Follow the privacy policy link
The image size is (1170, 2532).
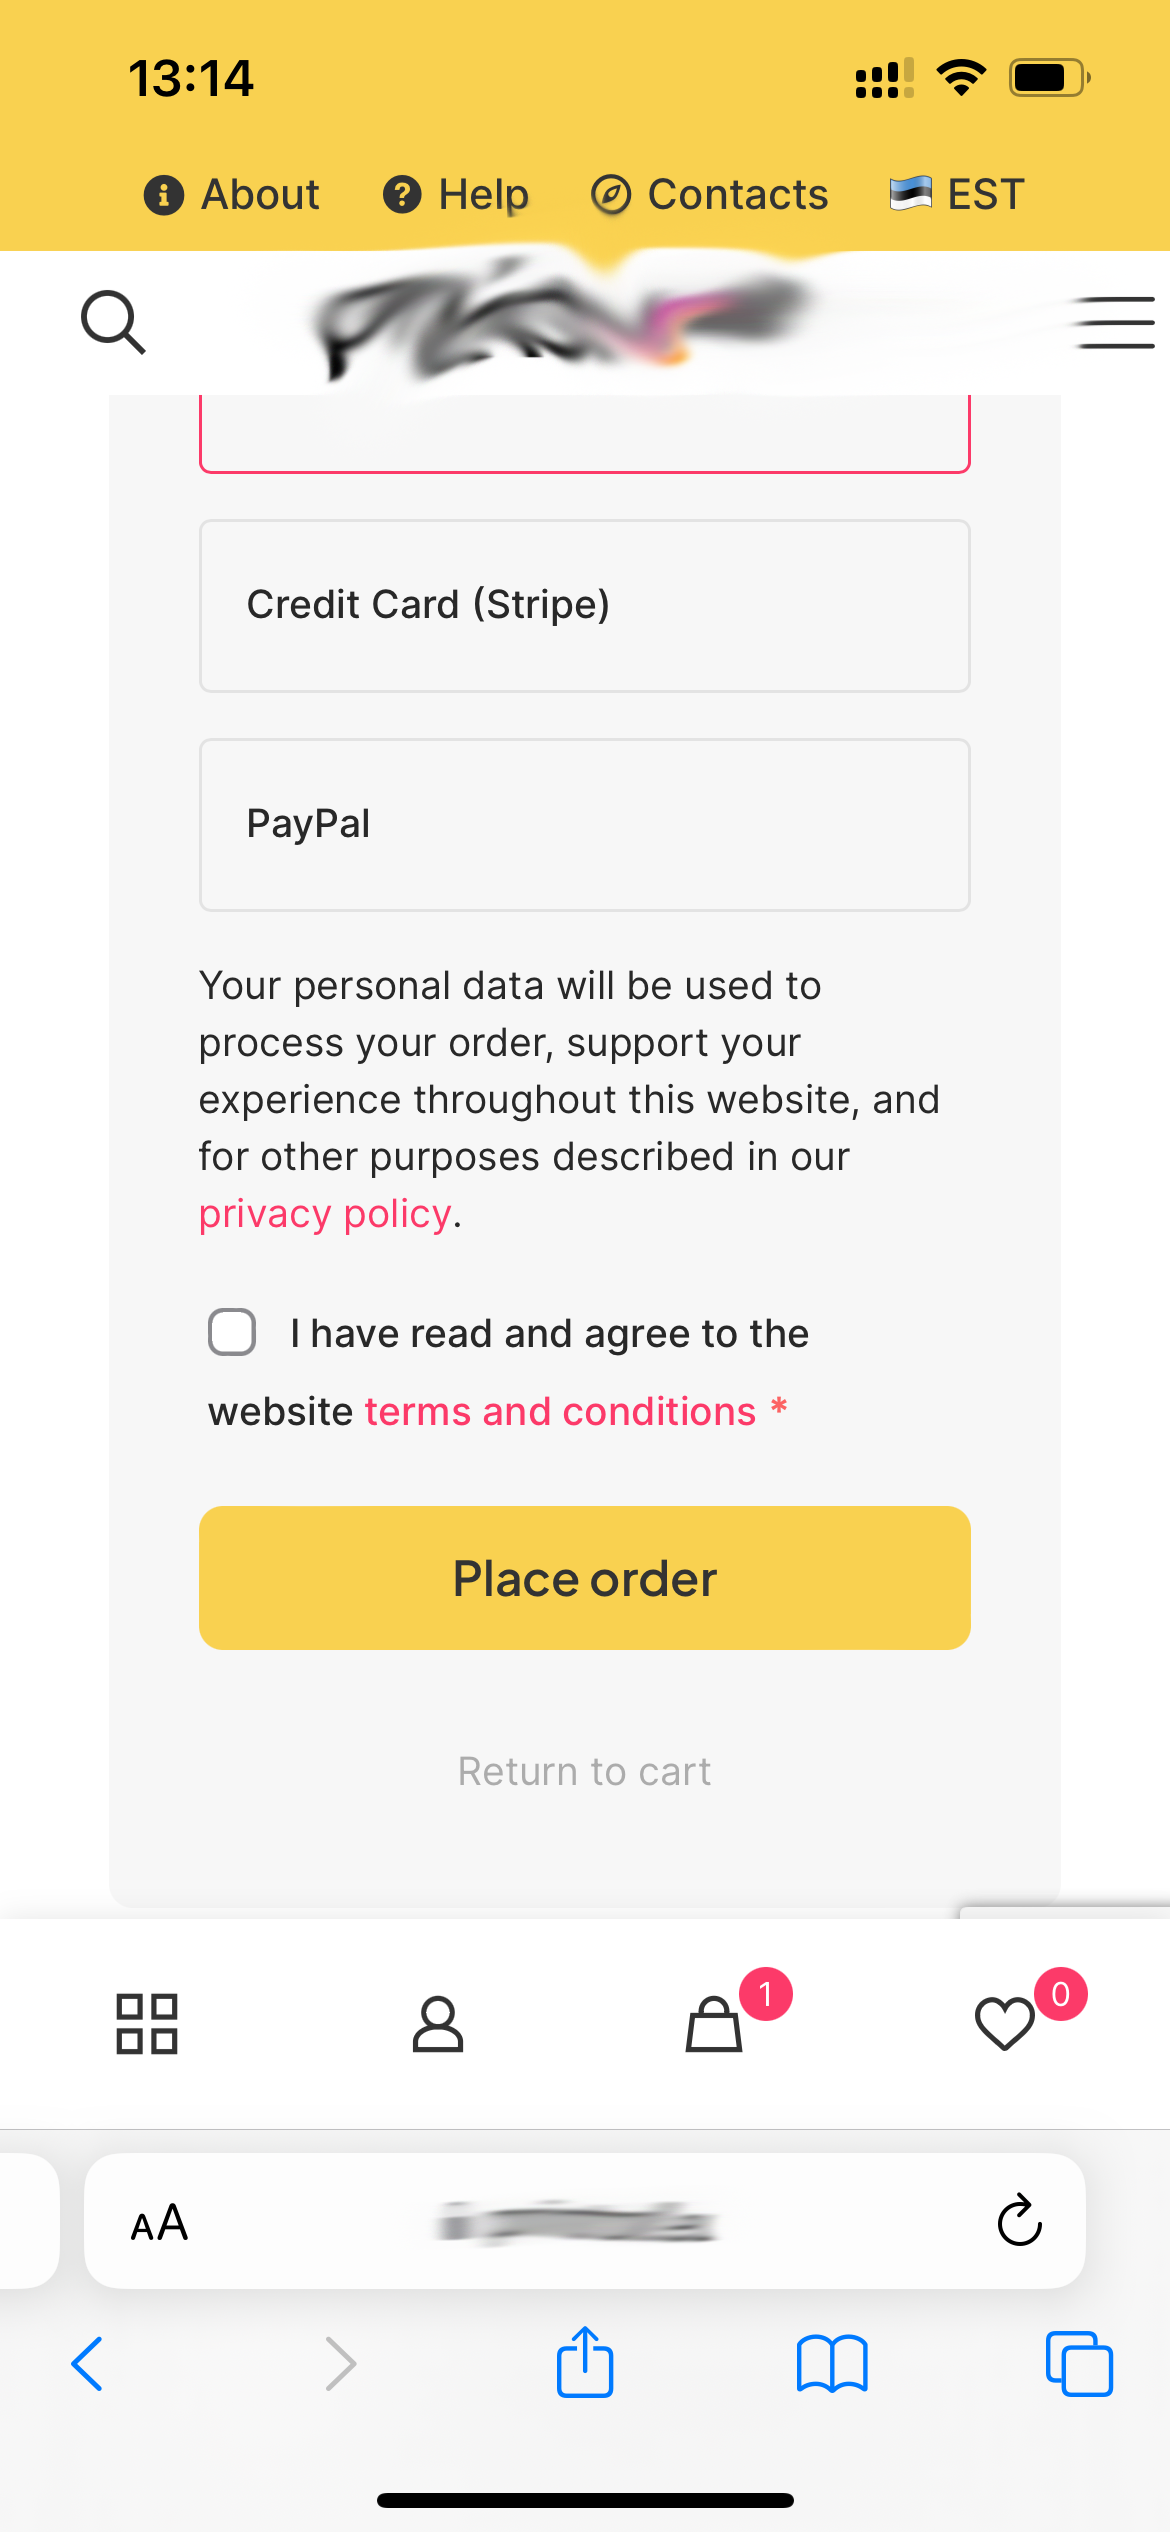[325, 1213]
